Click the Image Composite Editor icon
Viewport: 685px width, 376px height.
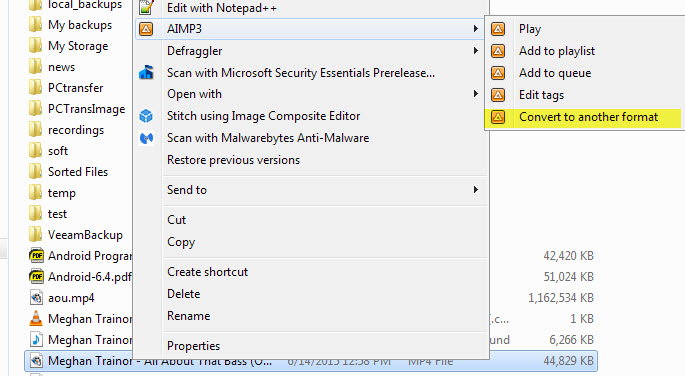coord(146,116)
